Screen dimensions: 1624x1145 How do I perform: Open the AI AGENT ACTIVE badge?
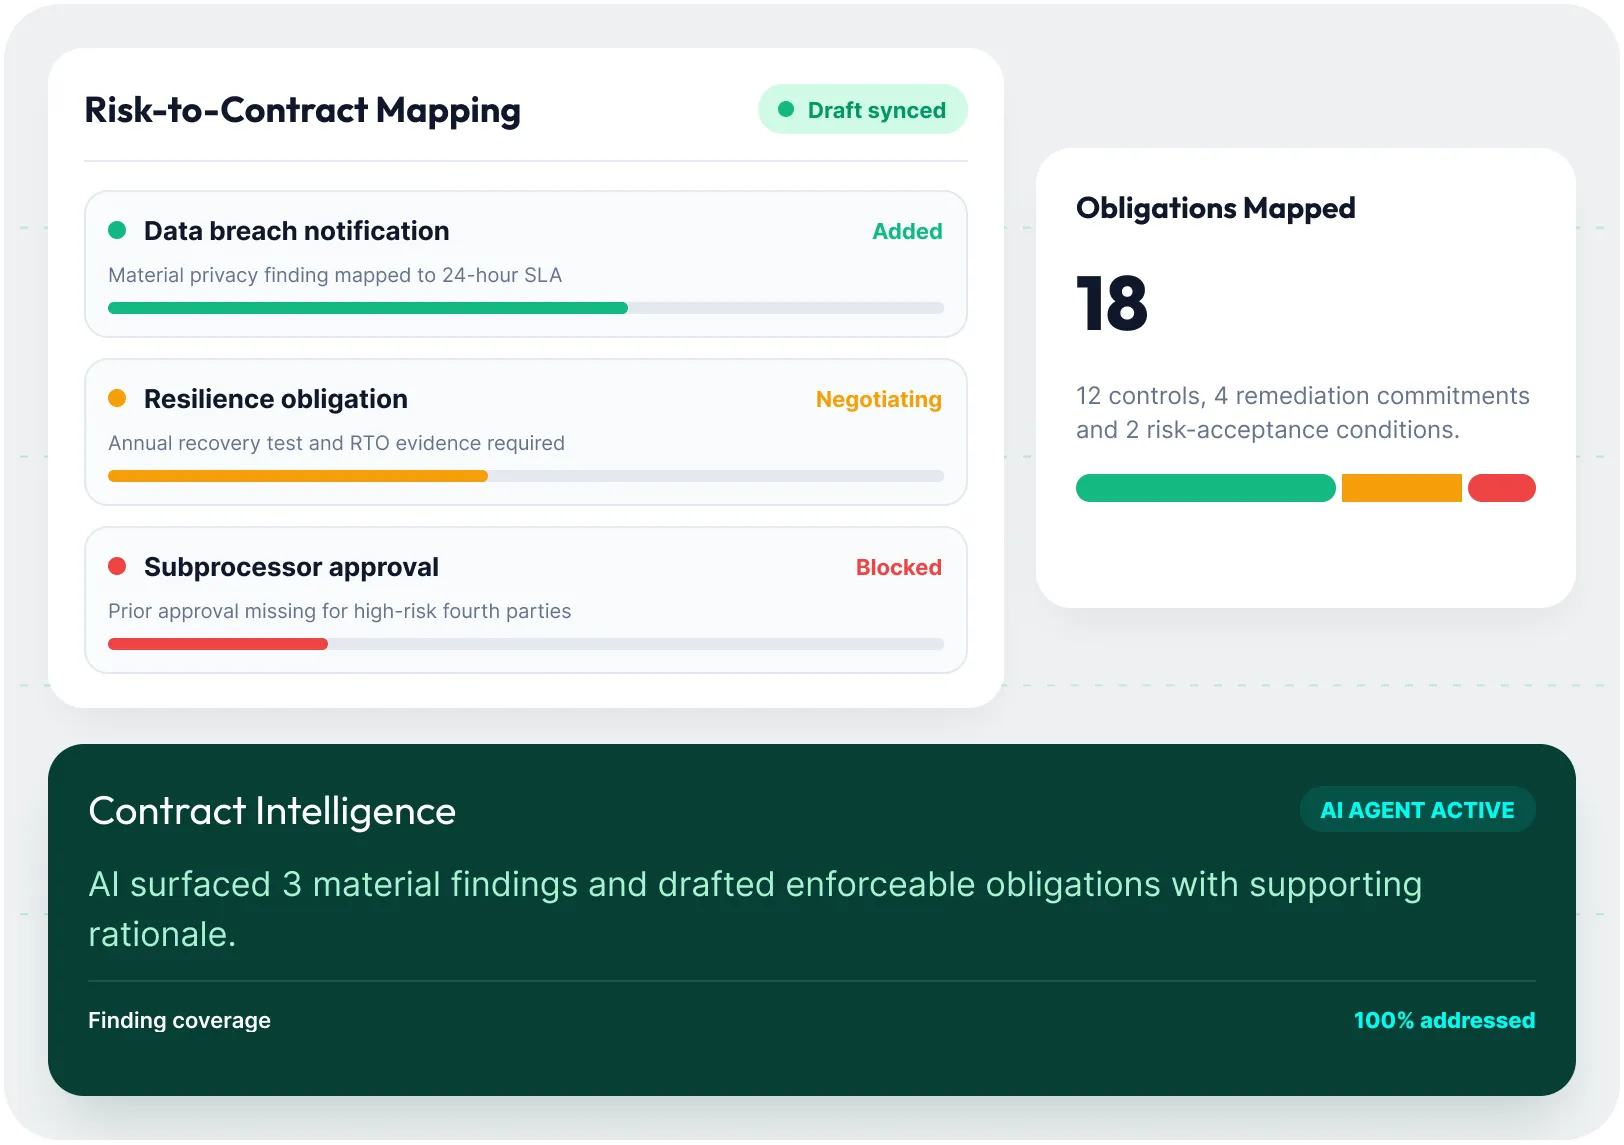point(1417,810)
